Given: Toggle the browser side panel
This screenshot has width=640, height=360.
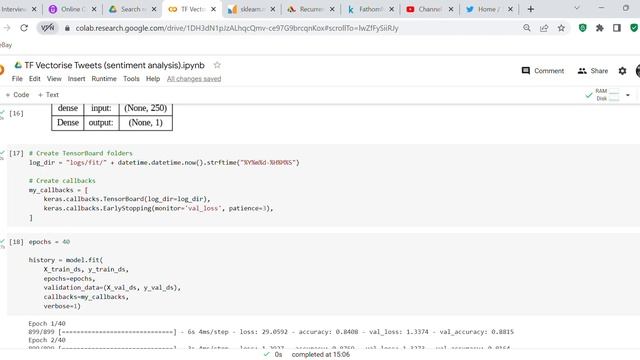Looking at the screenshot, I should coord(617,28).
